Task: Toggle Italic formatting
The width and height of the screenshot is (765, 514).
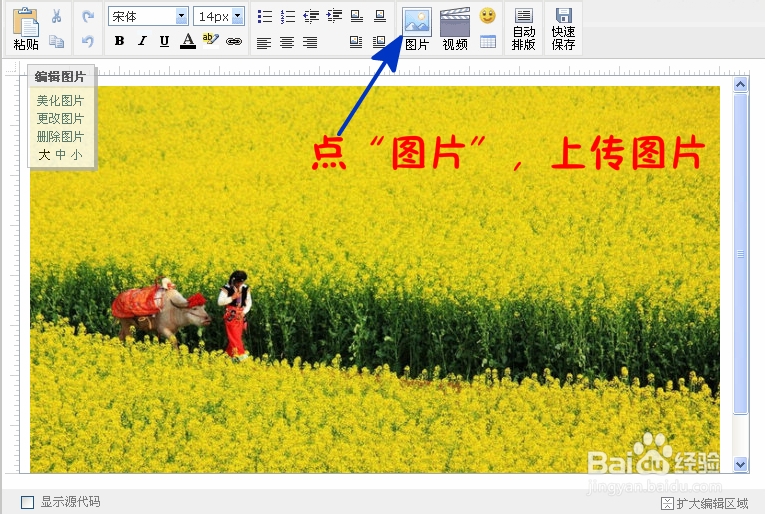Action: (142, 41)
